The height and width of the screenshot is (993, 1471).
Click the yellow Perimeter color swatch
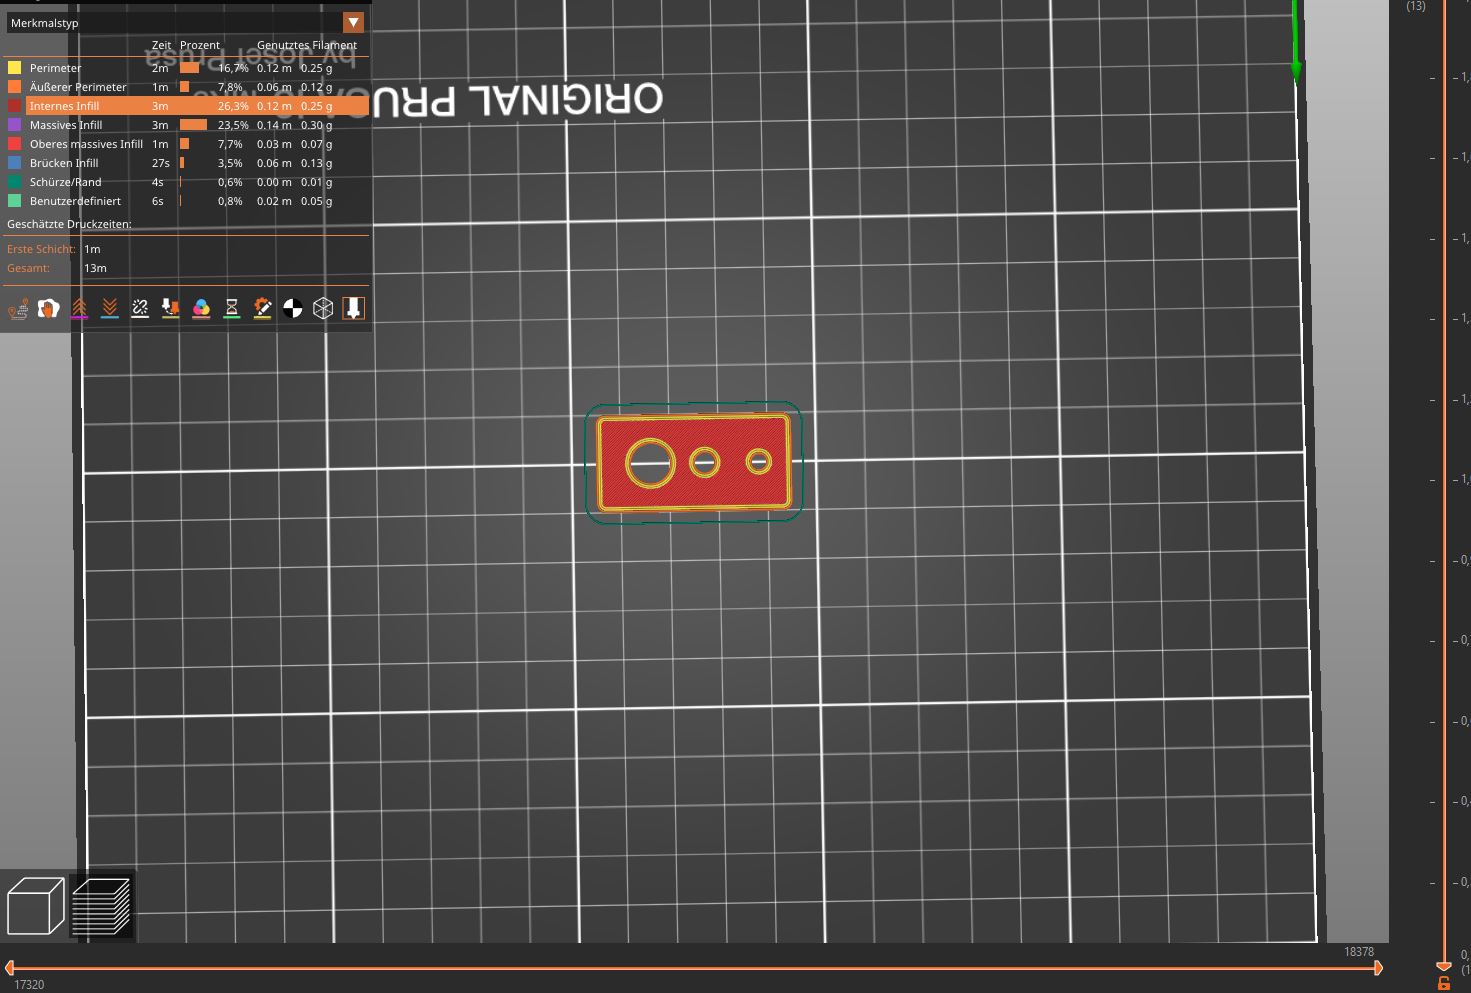coord(14,68)
